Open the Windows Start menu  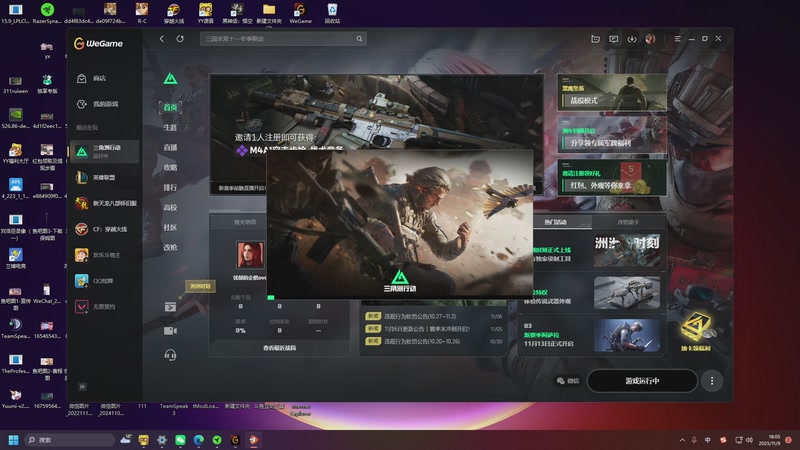point(13,440)
